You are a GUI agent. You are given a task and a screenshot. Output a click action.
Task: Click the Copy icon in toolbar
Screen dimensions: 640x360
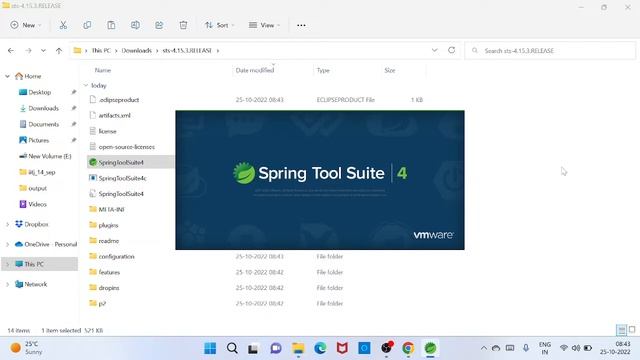coord(87,25)
